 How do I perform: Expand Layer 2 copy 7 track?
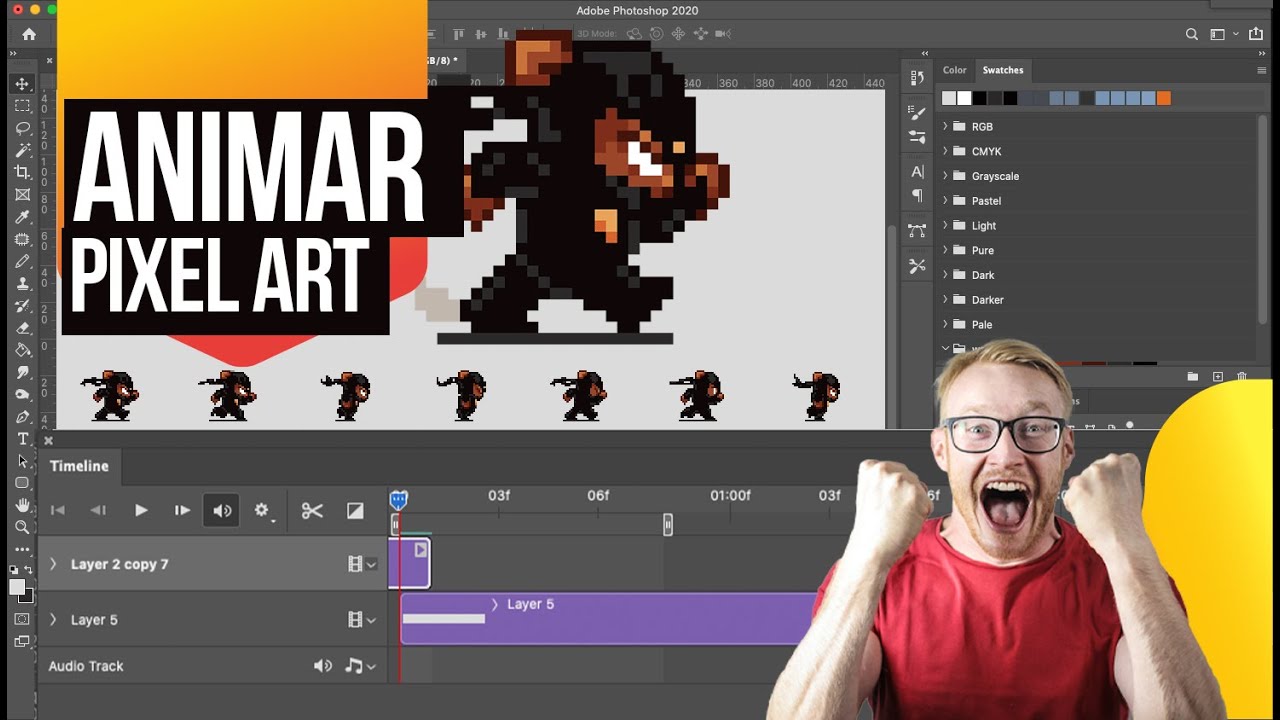coord(53,564)
